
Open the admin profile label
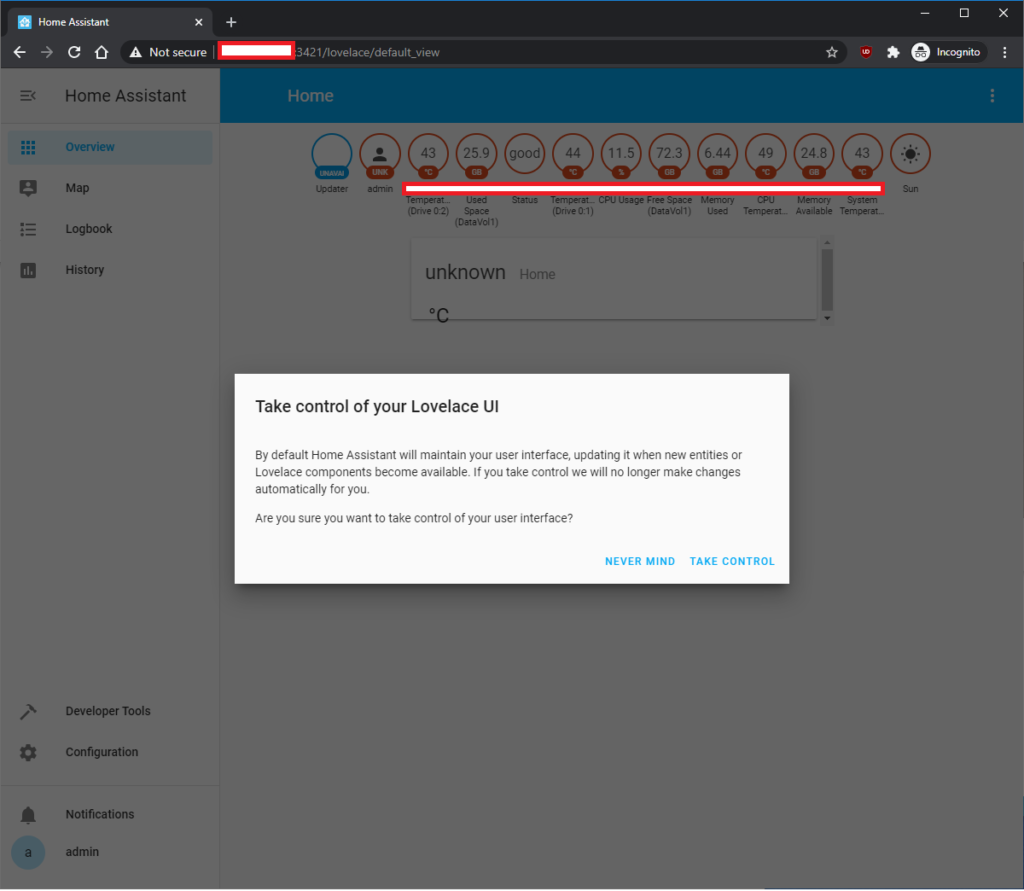(x=82, y=852)
